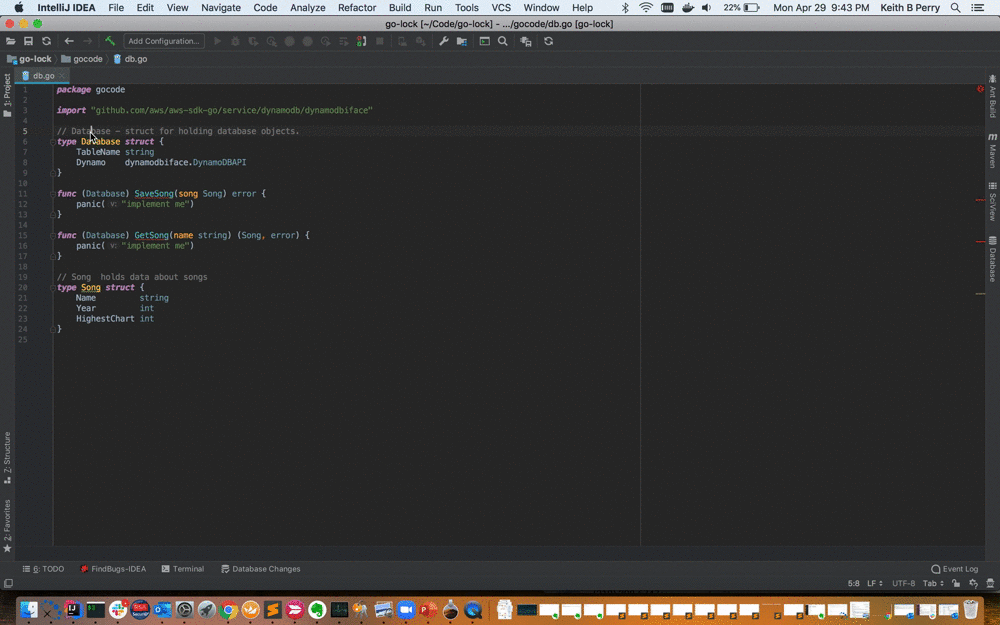The height and width of the screenshot is (625, 1000).
Task: Toggle the read-only lock icon in the status bar
Action: coord(957,583)
